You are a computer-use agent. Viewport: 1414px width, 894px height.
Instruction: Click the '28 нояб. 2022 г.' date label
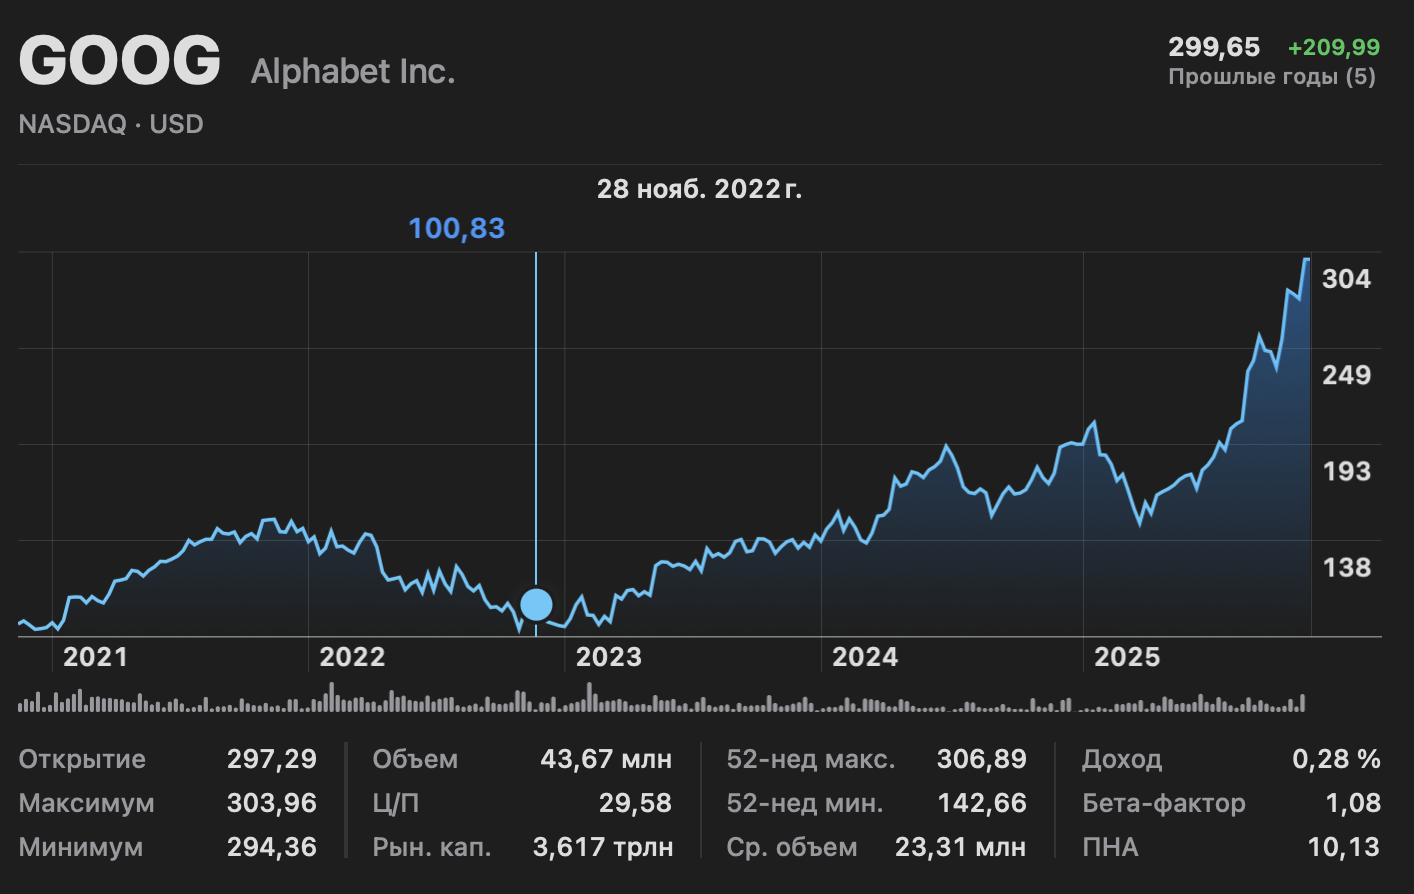[699, 189]
